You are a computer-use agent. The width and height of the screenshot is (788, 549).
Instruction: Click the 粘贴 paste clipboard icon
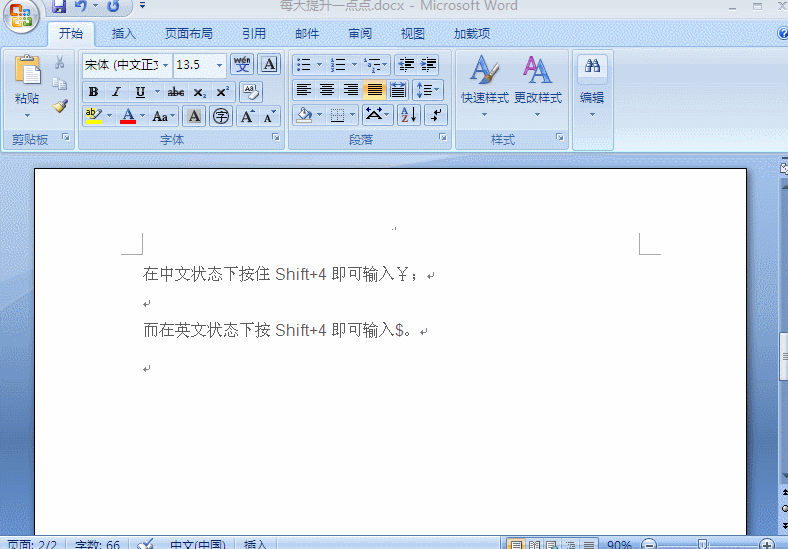pos(27,69)
